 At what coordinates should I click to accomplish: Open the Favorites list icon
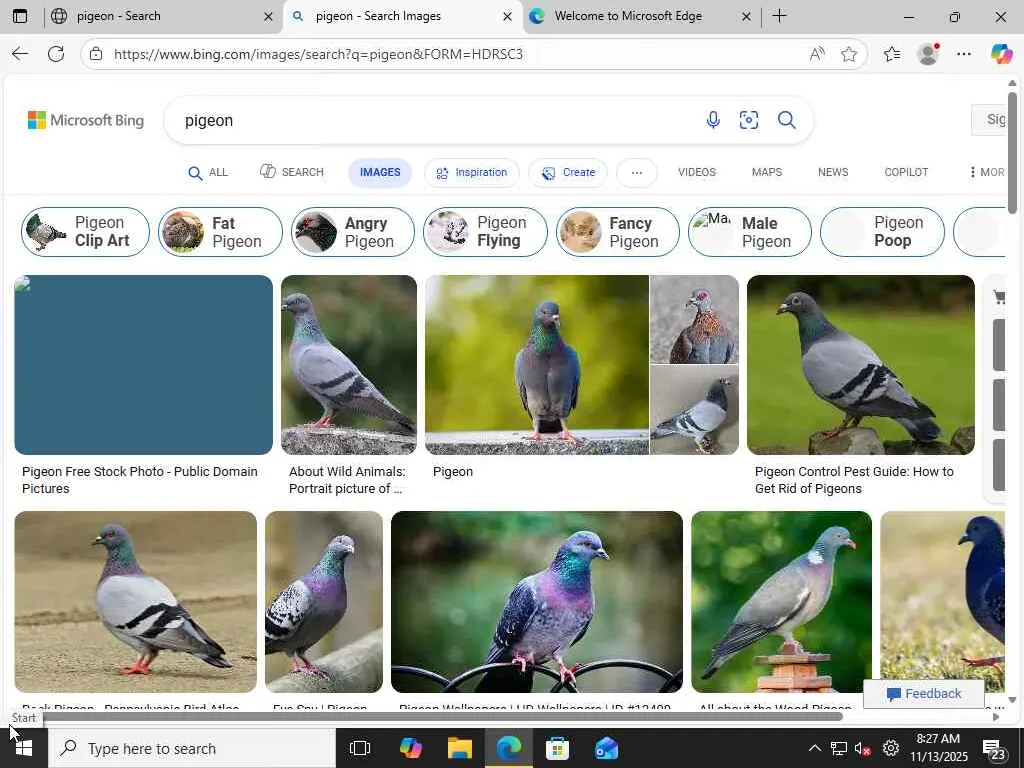click(892, 54)
